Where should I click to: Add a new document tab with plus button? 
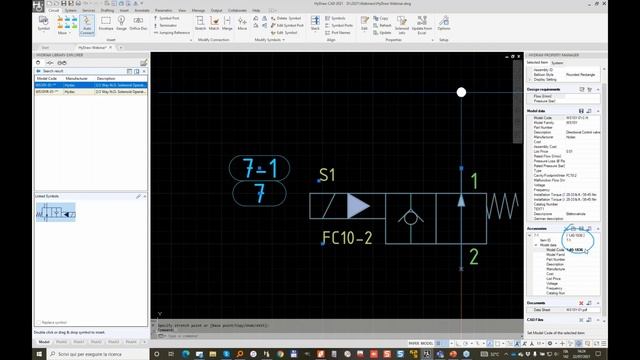coord(120,47)
